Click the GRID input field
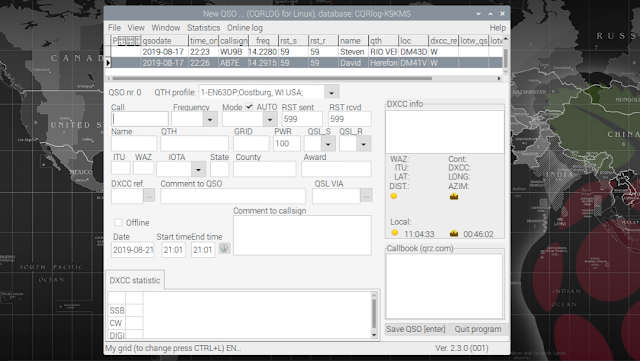640x361 pixels. [251, 144]
